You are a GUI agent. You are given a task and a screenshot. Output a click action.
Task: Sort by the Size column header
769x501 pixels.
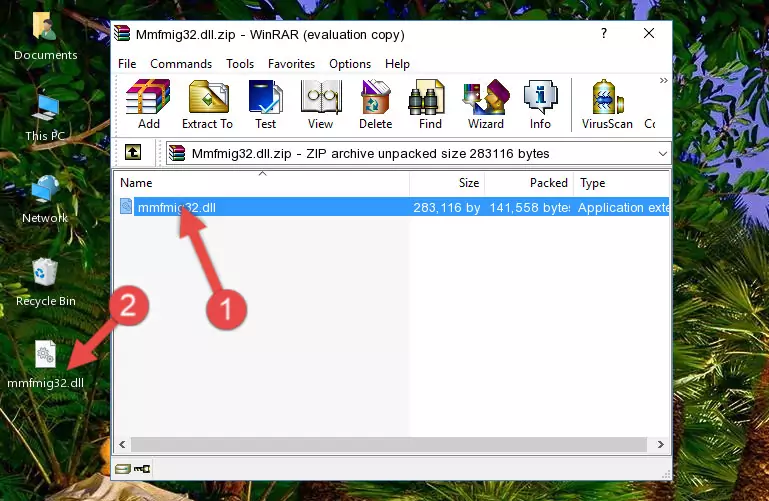[x=447, y=183]
